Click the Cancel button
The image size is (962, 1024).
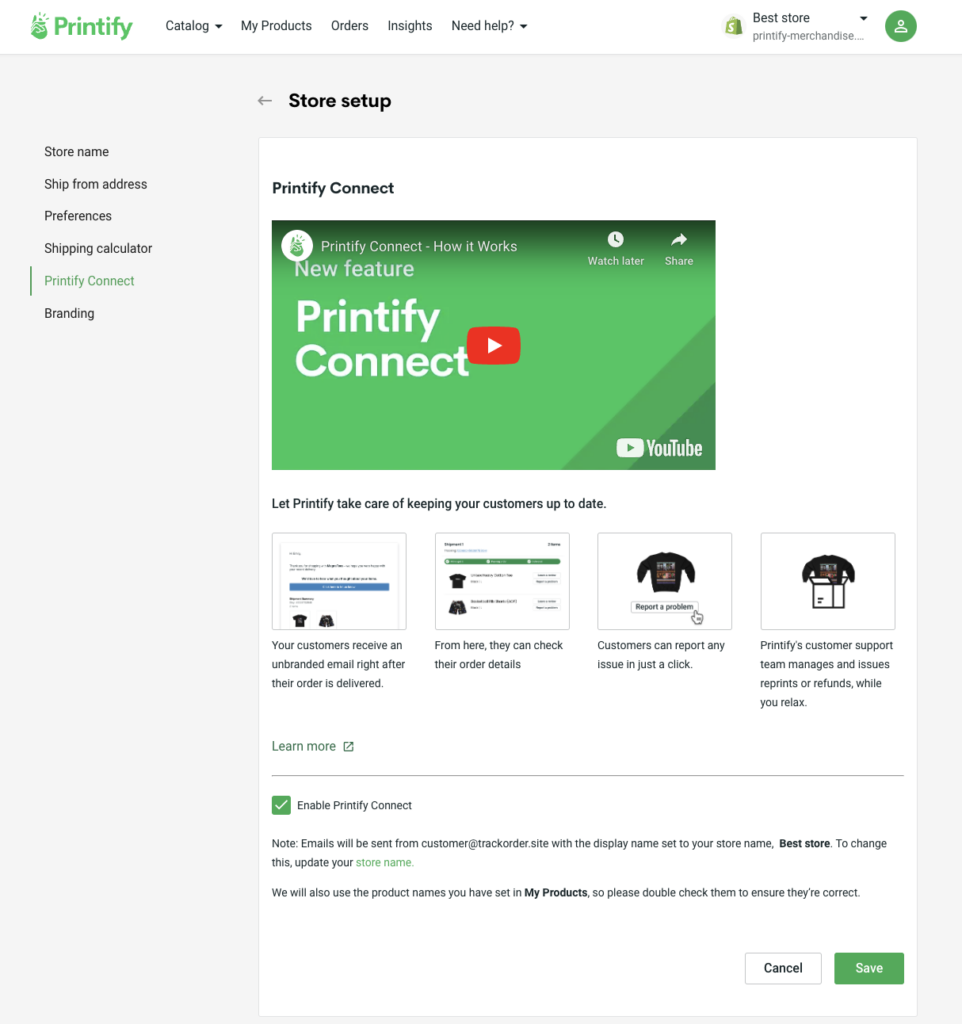pyautogui.click(x=783, y=968)
